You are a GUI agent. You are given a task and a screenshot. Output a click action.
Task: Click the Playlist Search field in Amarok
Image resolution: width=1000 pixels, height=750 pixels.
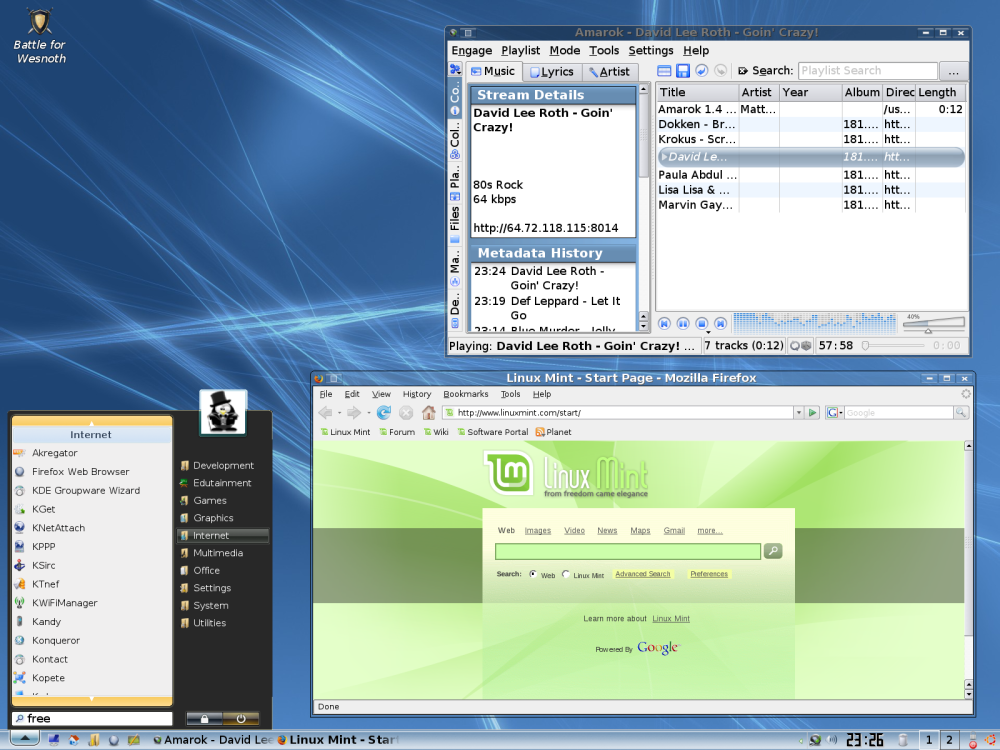pyautogui.click(x=867, y=71)
